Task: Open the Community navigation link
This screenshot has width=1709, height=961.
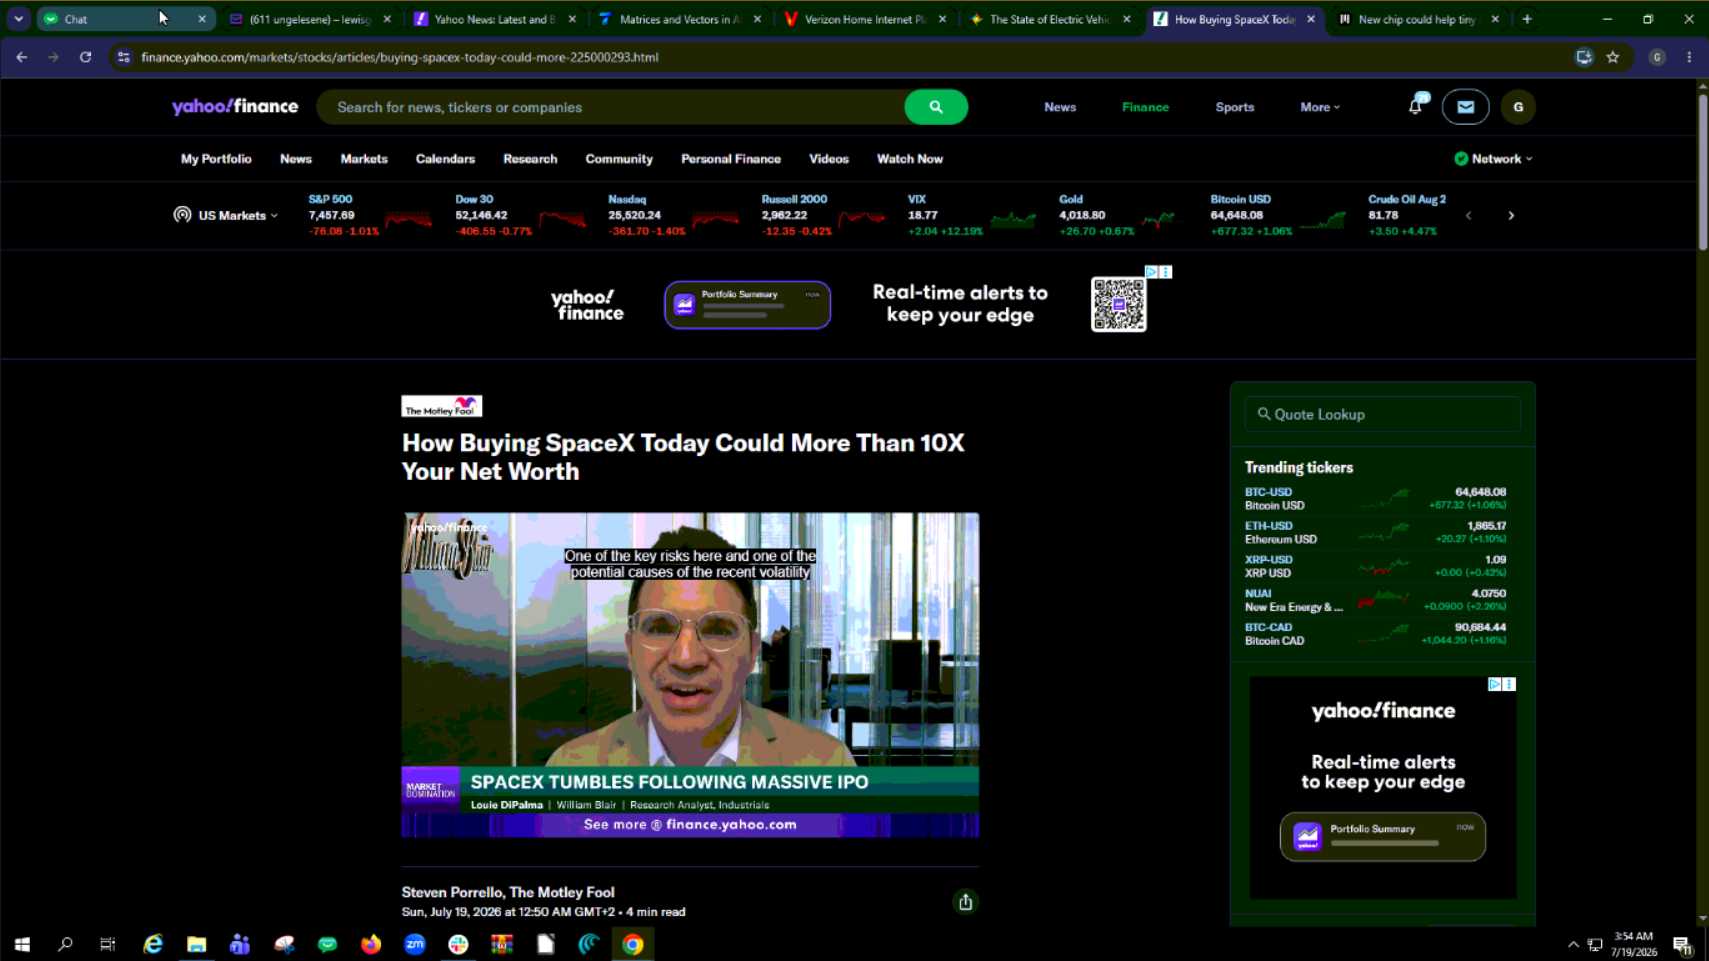Action: pos(619,159)
